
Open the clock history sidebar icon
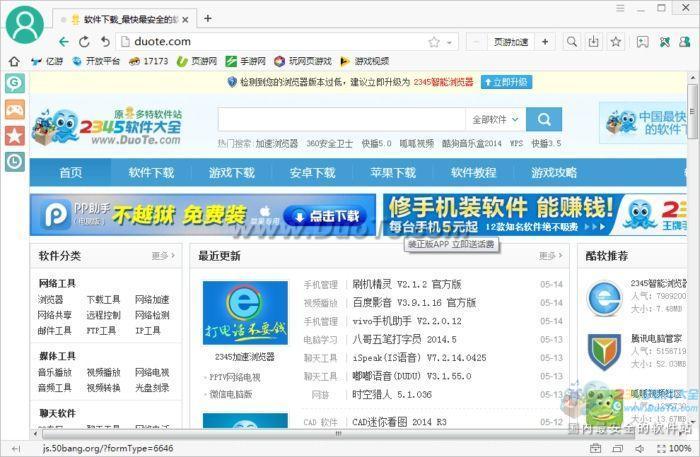tap(15, 162)
